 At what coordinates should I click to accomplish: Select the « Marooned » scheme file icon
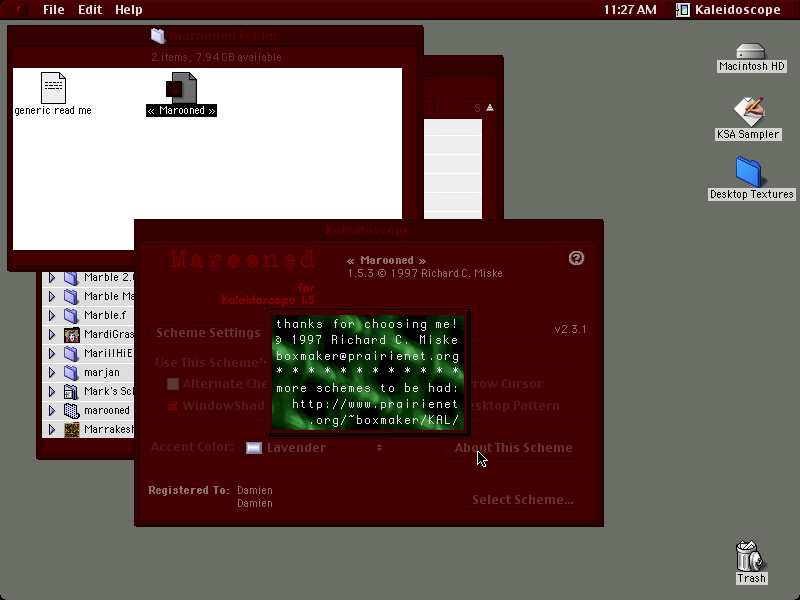181,88
